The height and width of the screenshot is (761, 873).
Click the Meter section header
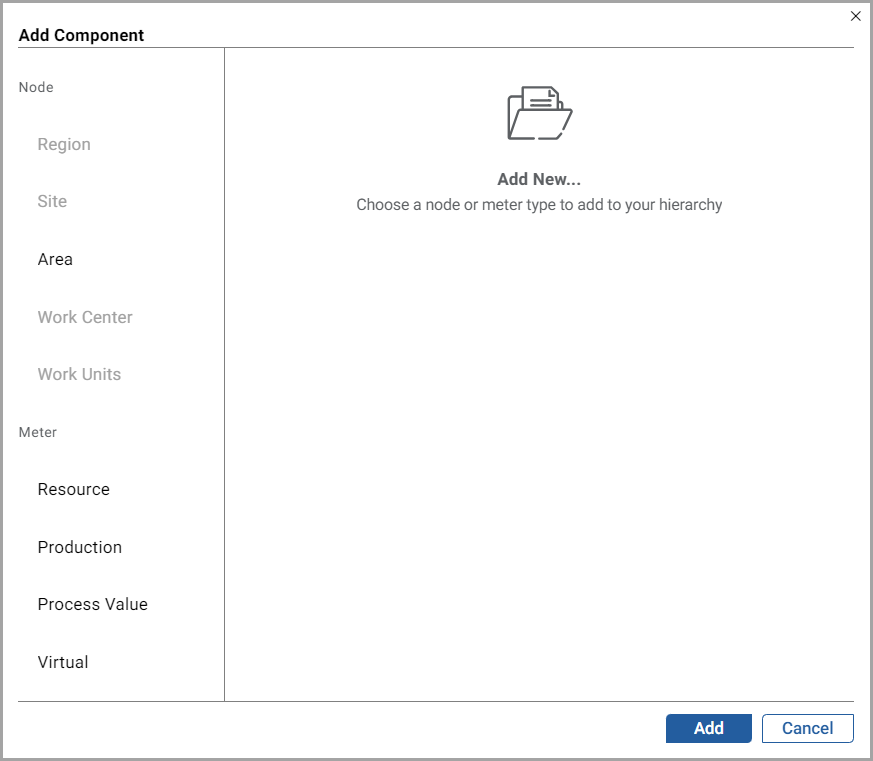coord(38,432)
